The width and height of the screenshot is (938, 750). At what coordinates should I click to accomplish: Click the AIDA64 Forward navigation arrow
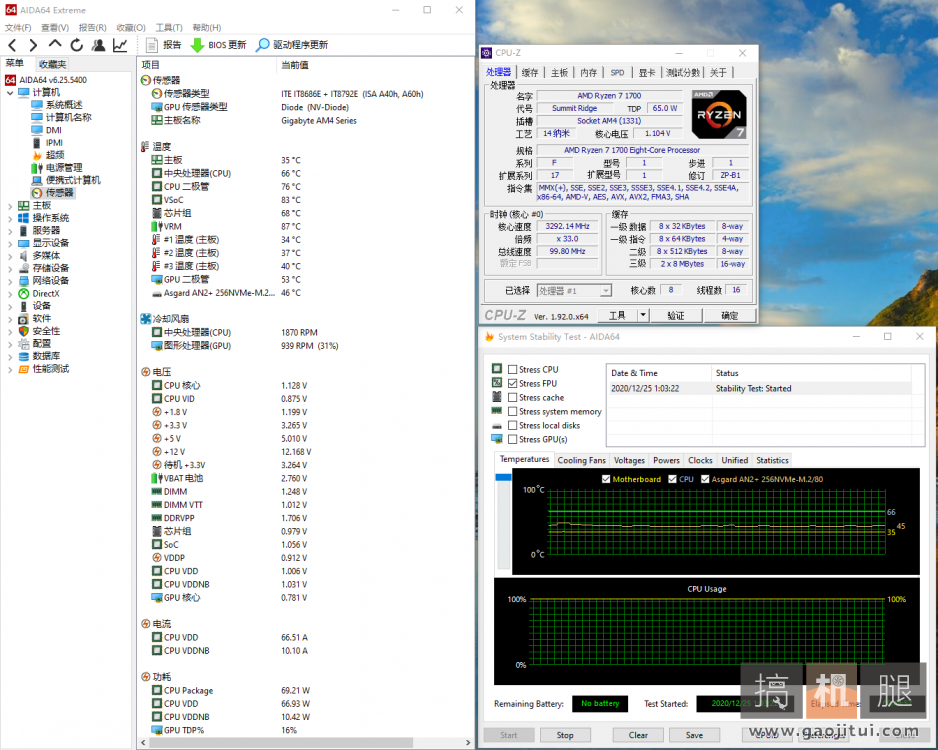point(33,45)
